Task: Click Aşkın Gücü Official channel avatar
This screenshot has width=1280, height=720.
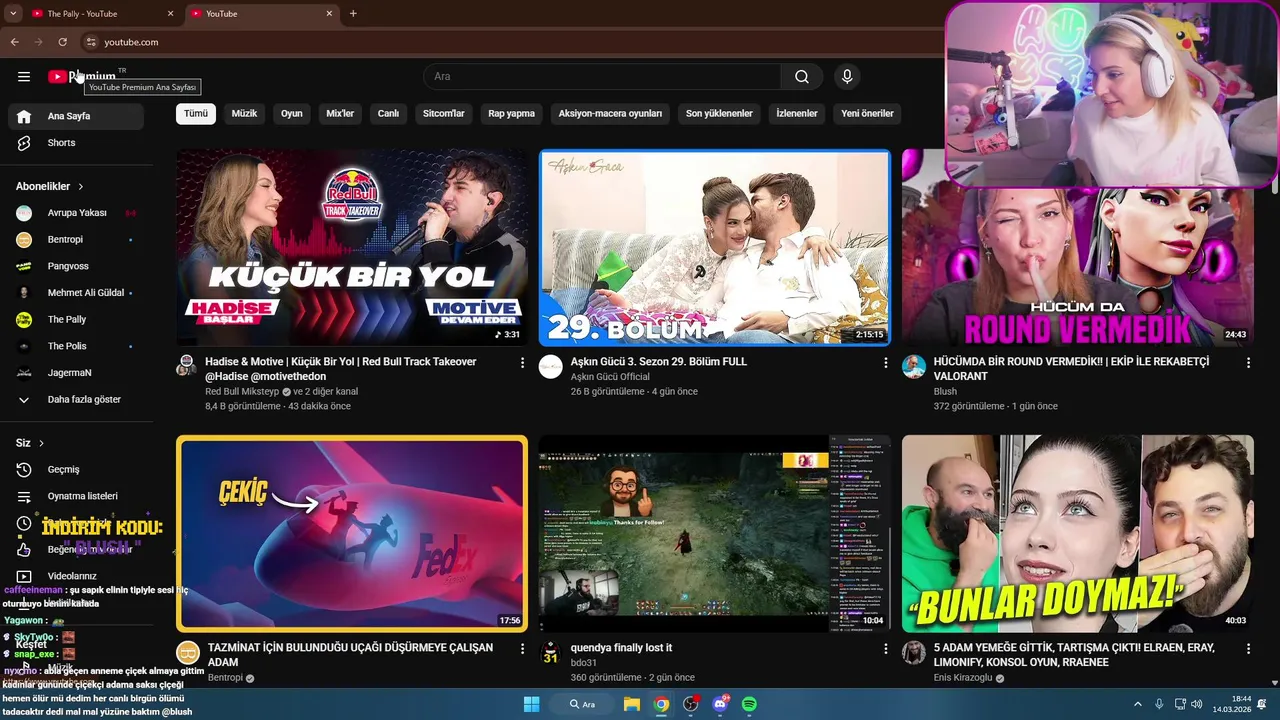Action: (551, 366)
